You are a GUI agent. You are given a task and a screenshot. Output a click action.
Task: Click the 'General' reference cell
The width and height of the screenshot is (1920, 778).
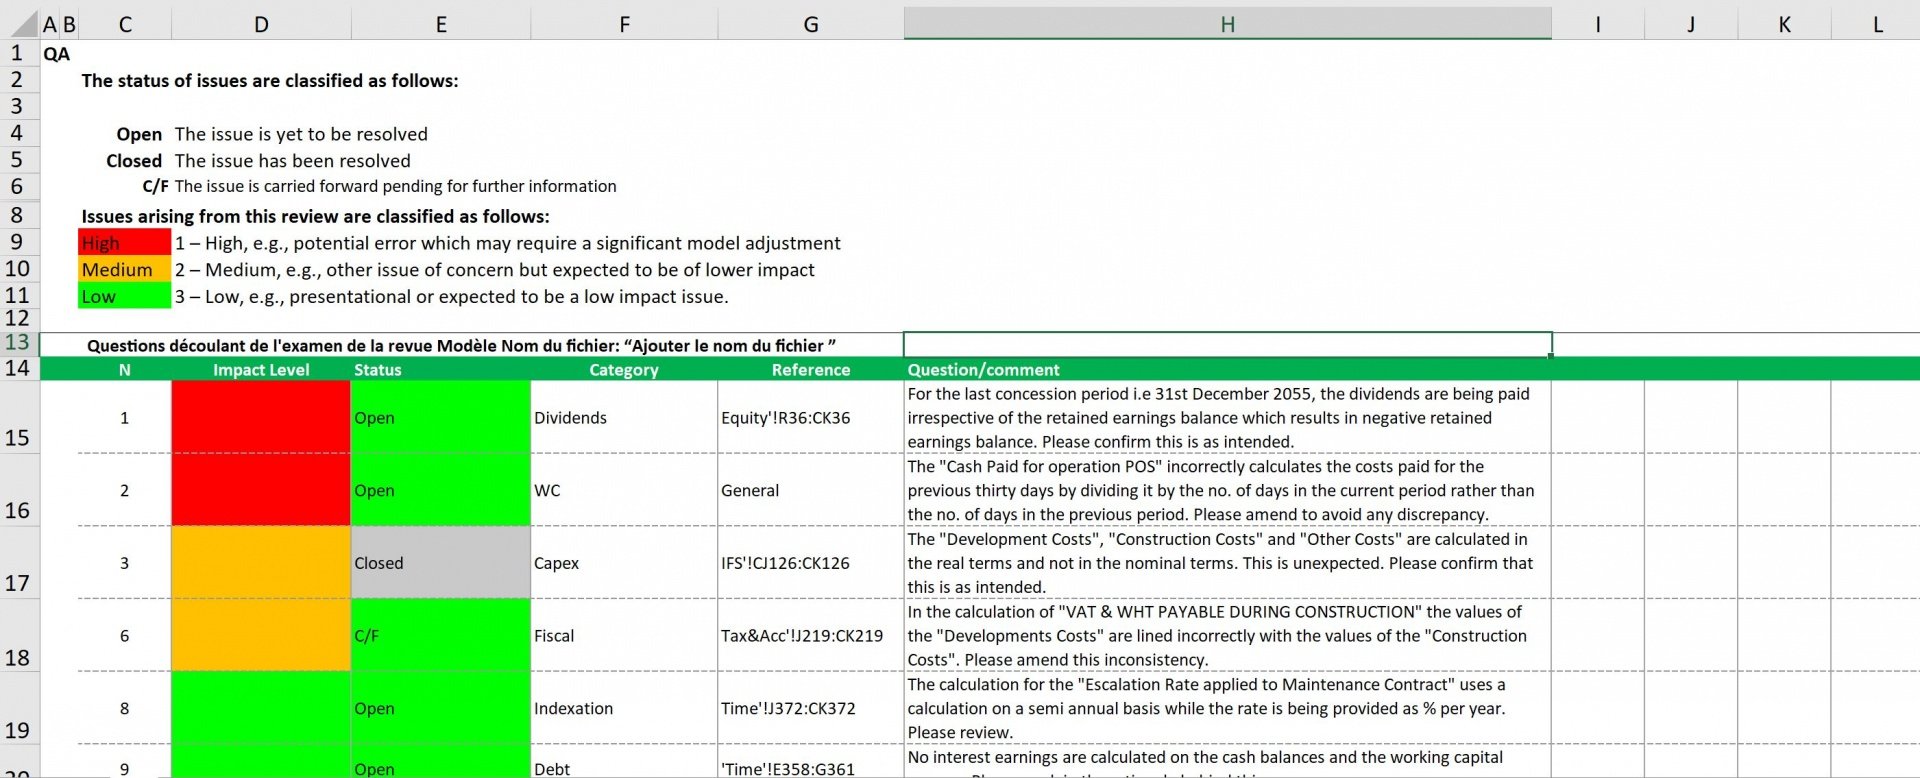coord(811,490)
